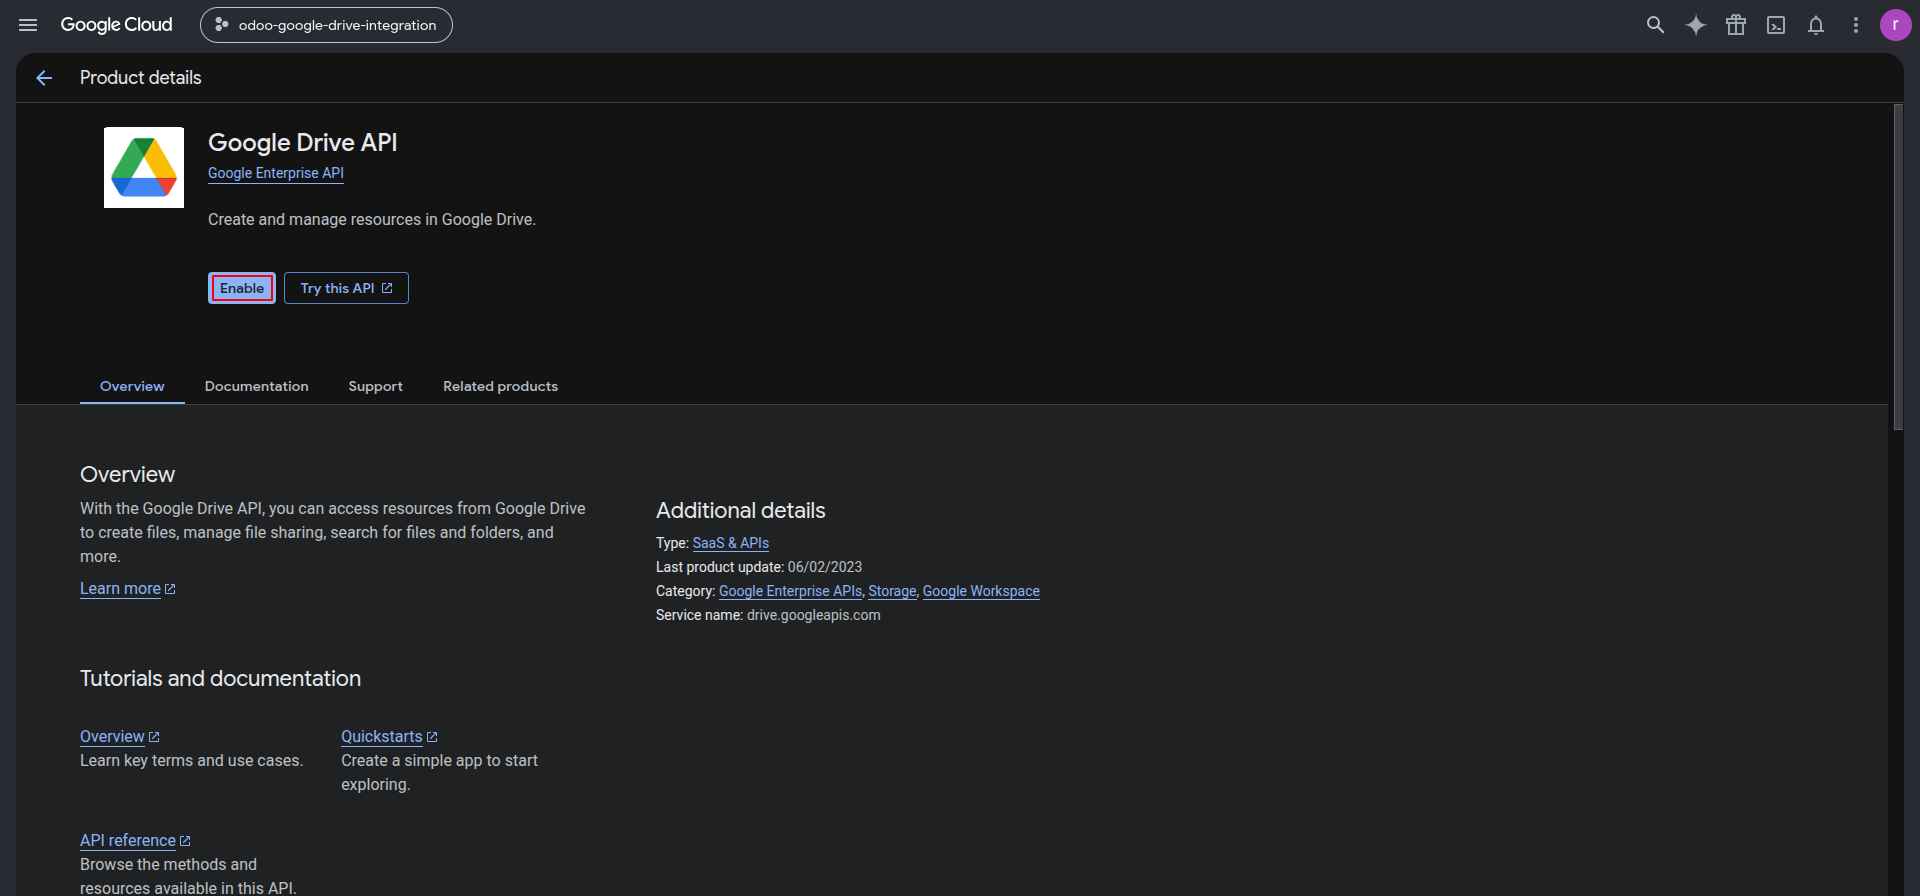Open the Quickstarts documentation link
Image resolution: width=1920 pixels, height=896 pixels.
[x=390, y=737]
